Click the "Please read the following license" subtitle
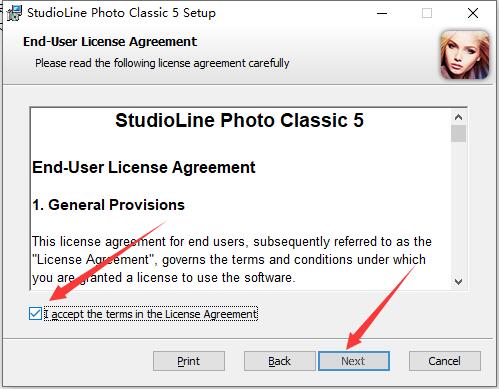The width and height of the screenshot is (499, 389). (162, 63)
